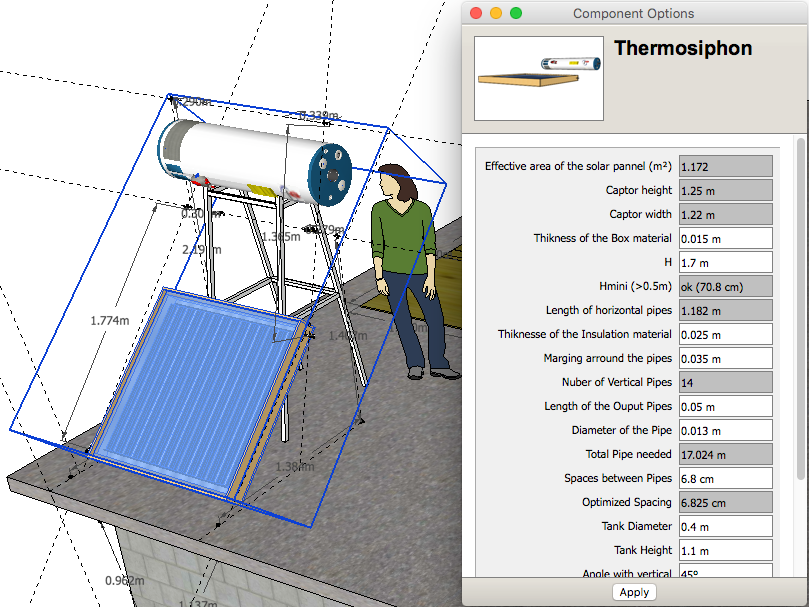The width and height of the screenshot is (809, 607).
Task: Click the Apply button
Action: point(634,592)
